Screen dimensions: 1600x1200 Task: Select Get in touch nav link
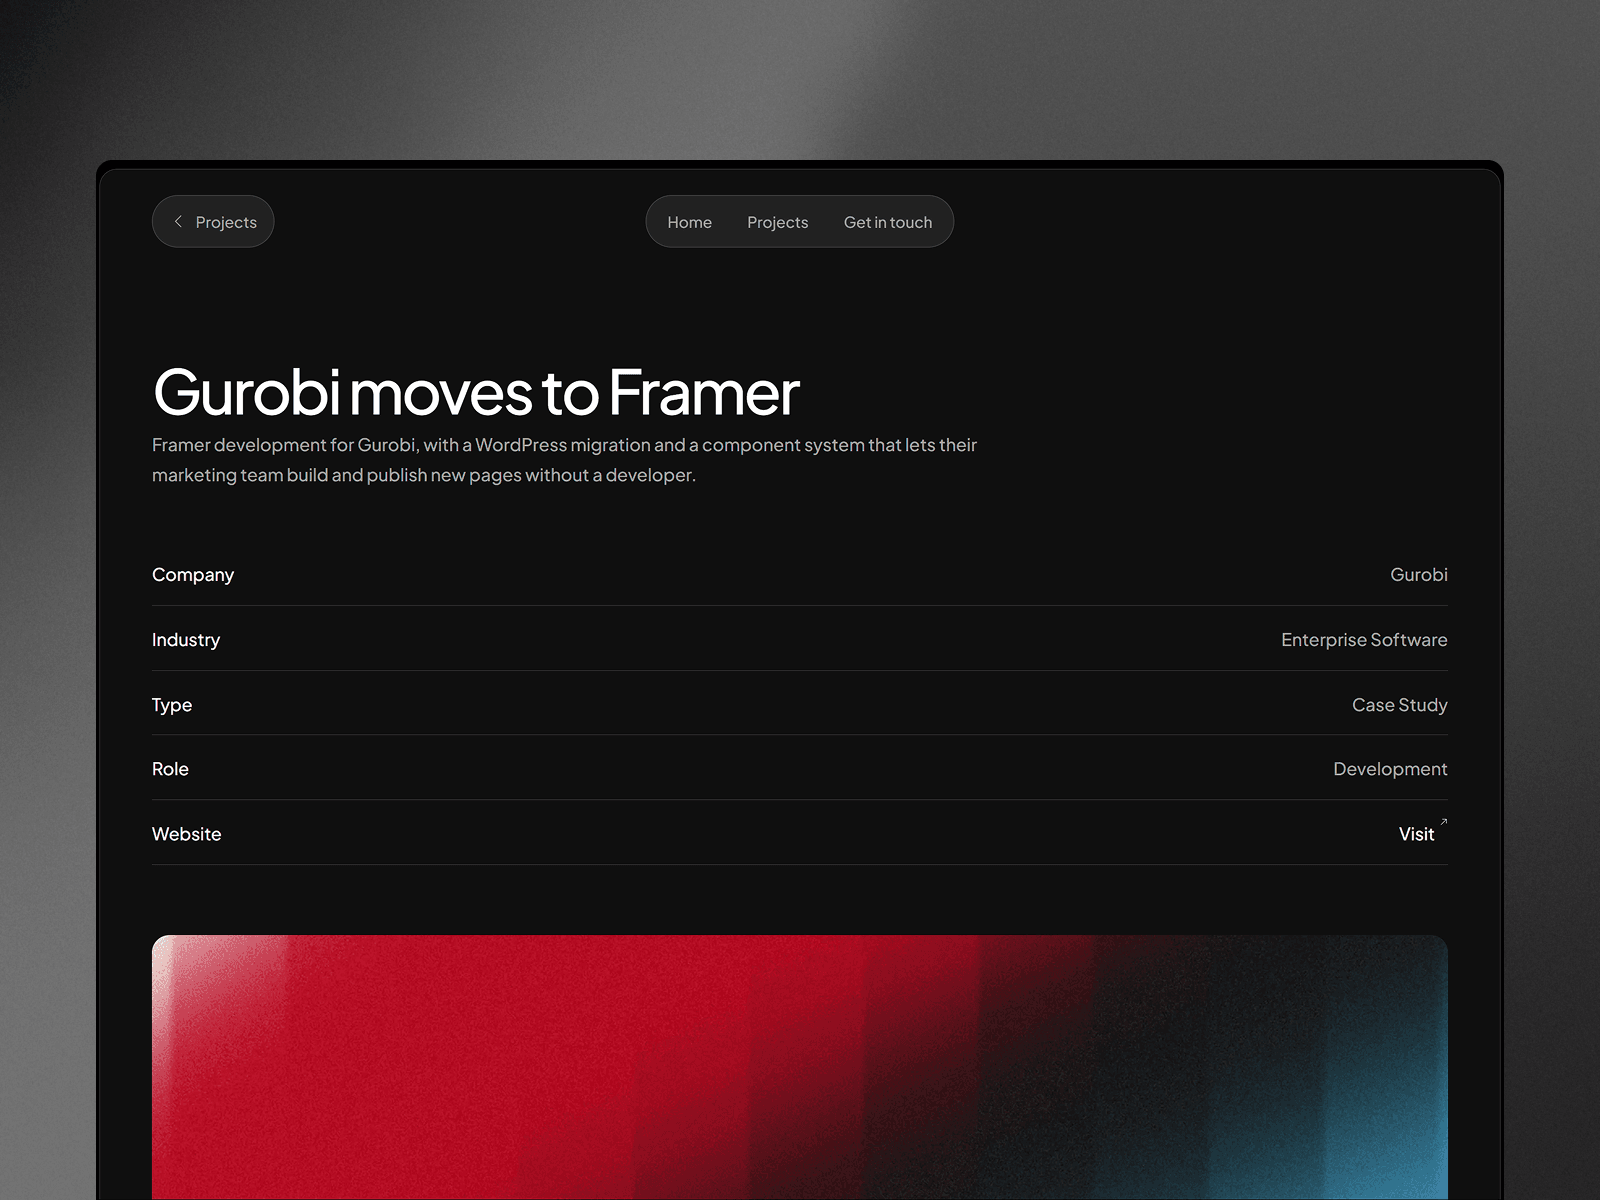[x=887, y=222]
